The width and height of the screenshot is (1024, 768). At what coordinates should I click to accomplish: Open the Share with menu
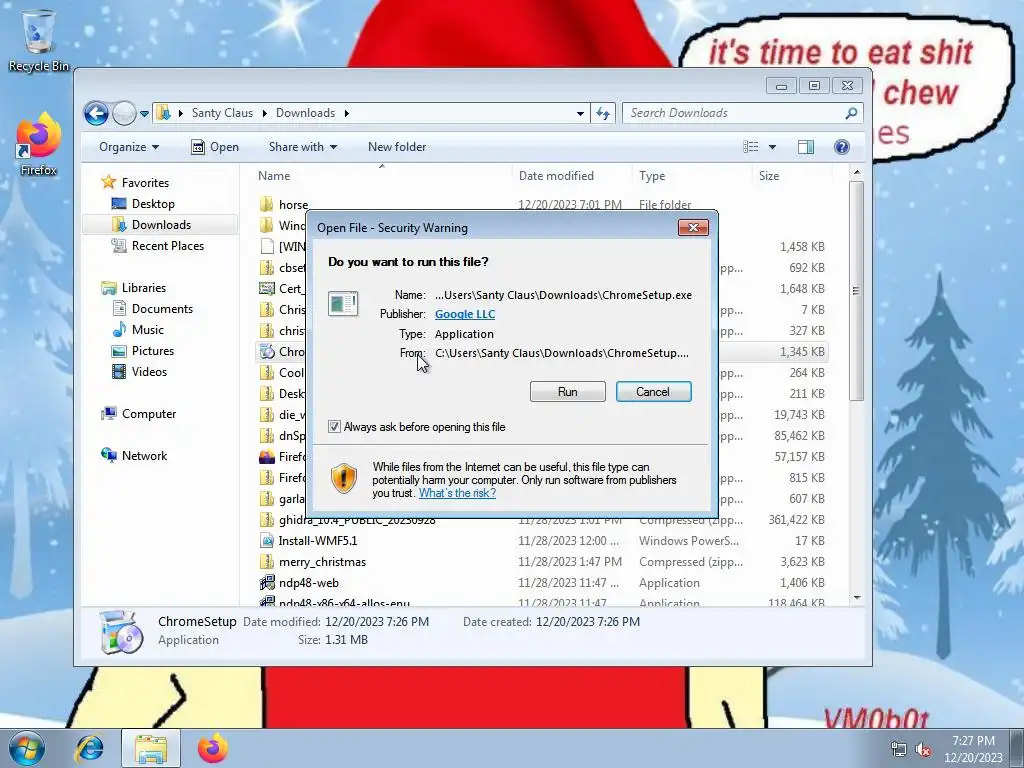click(x=302, y=147)
